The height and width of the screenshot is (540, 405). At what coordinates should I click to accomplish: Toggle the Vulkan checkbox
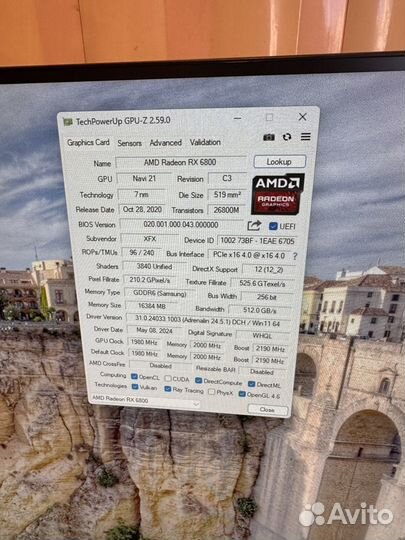coord(135,386)
